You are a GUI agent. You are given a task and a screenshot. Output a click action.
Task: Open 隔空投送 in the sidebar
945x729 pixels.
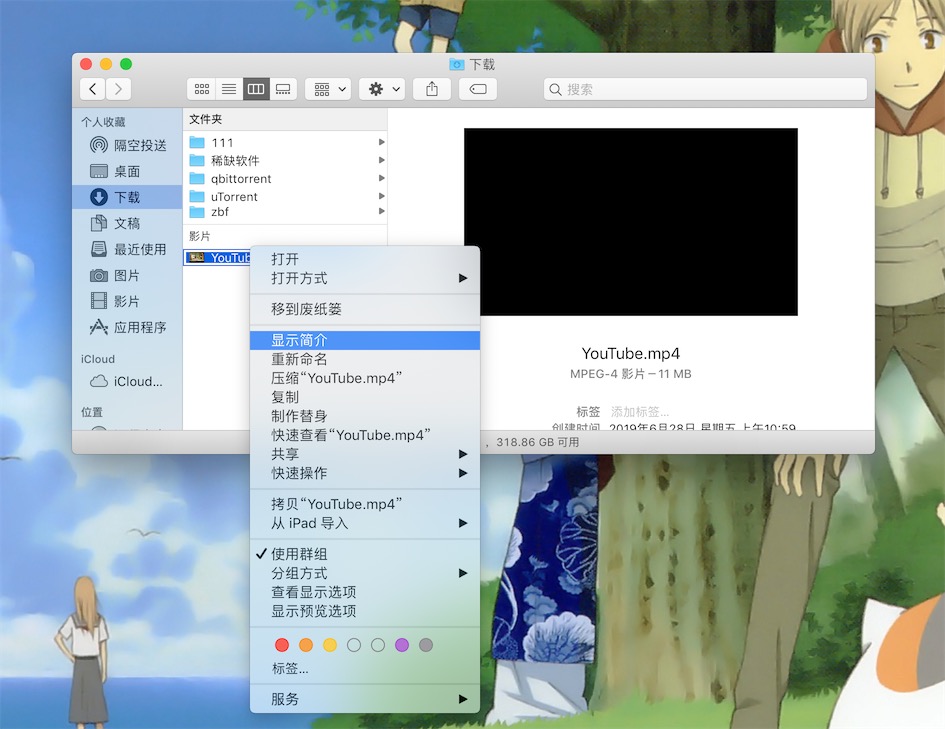point(127,145)
